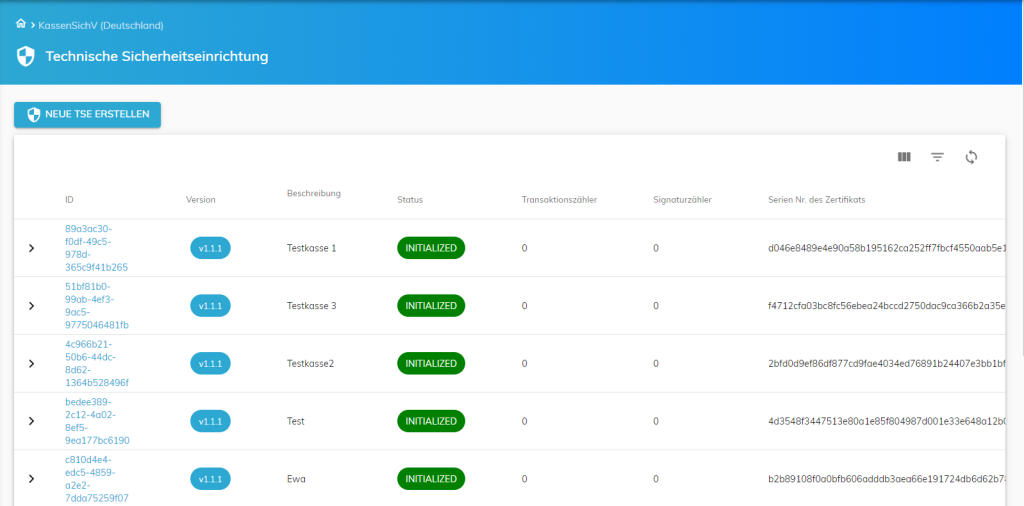This screenshot has width=1024, height=506.
Task: Click certificate serial starting d046e8489e4e
Action: pyautogui.click(x=887, y=248)
